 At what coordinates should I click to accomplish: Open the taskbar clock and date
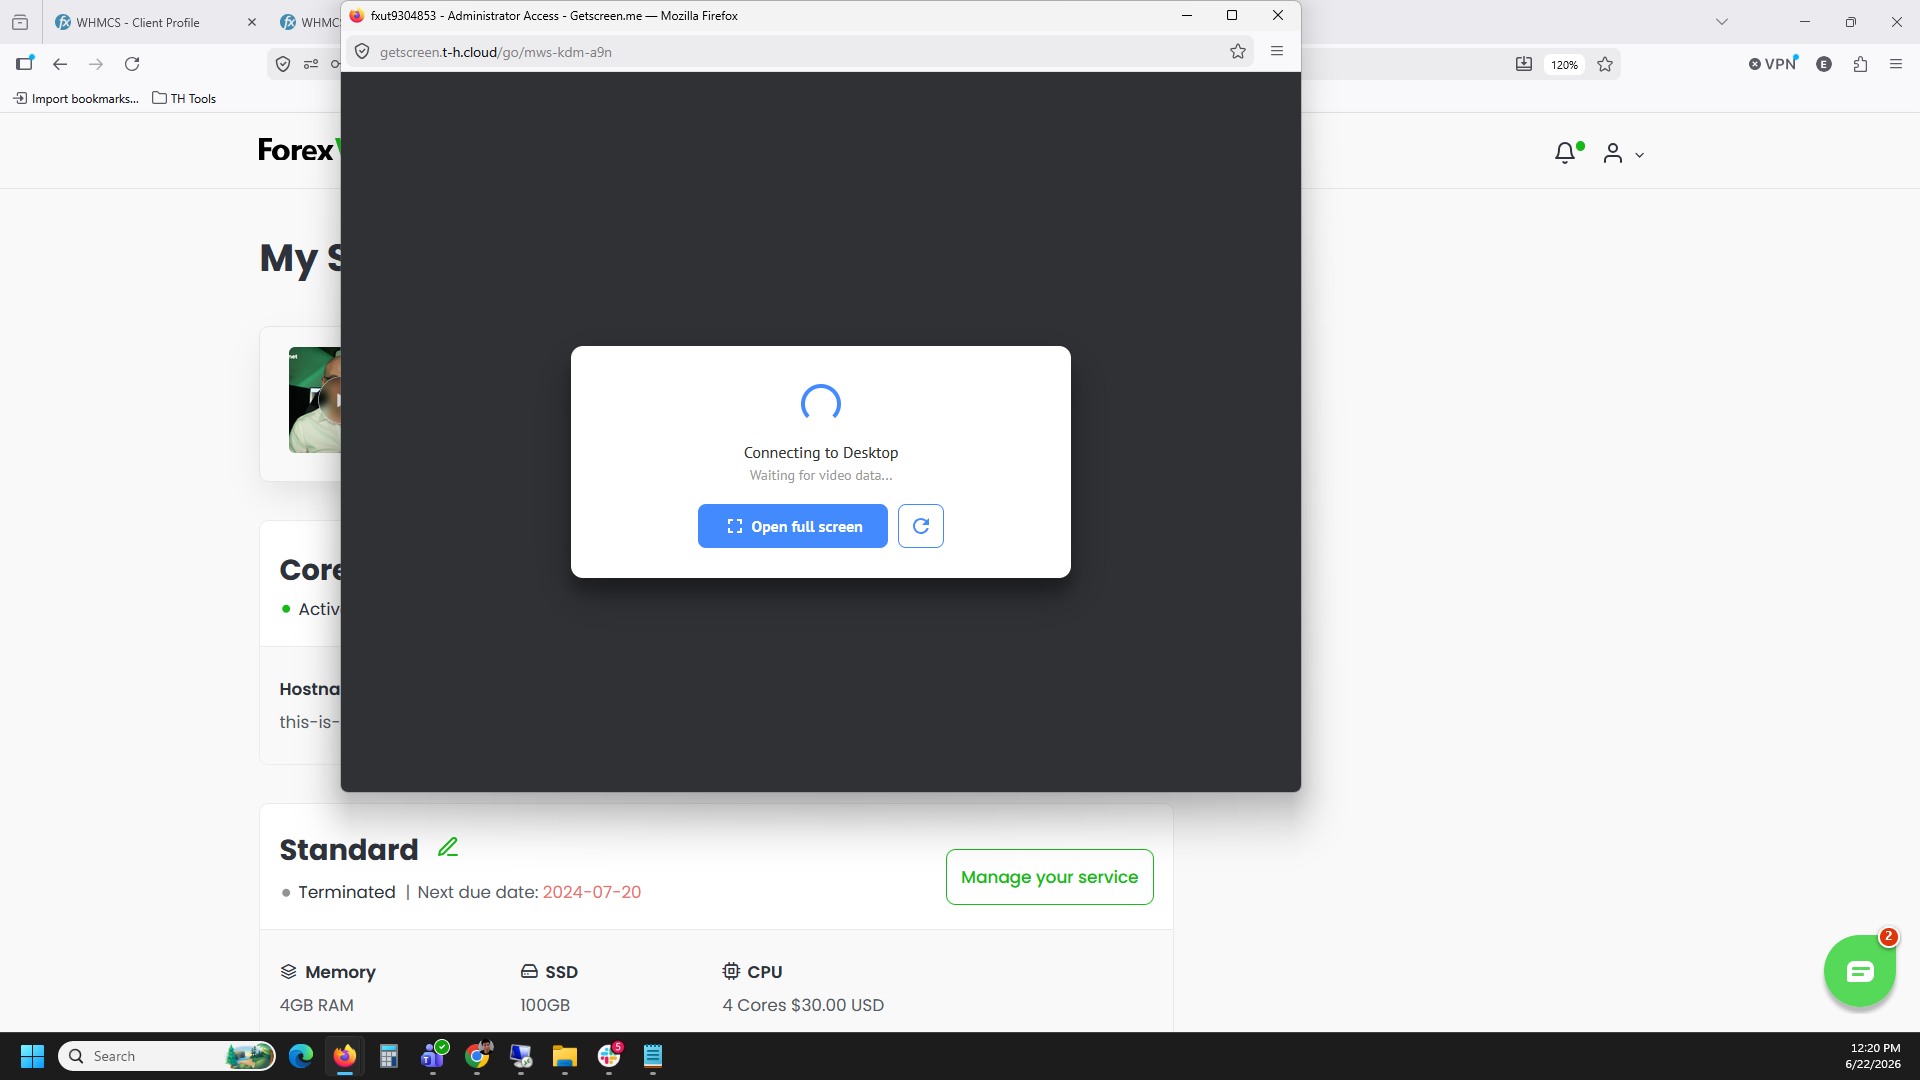(1872, 1056)
